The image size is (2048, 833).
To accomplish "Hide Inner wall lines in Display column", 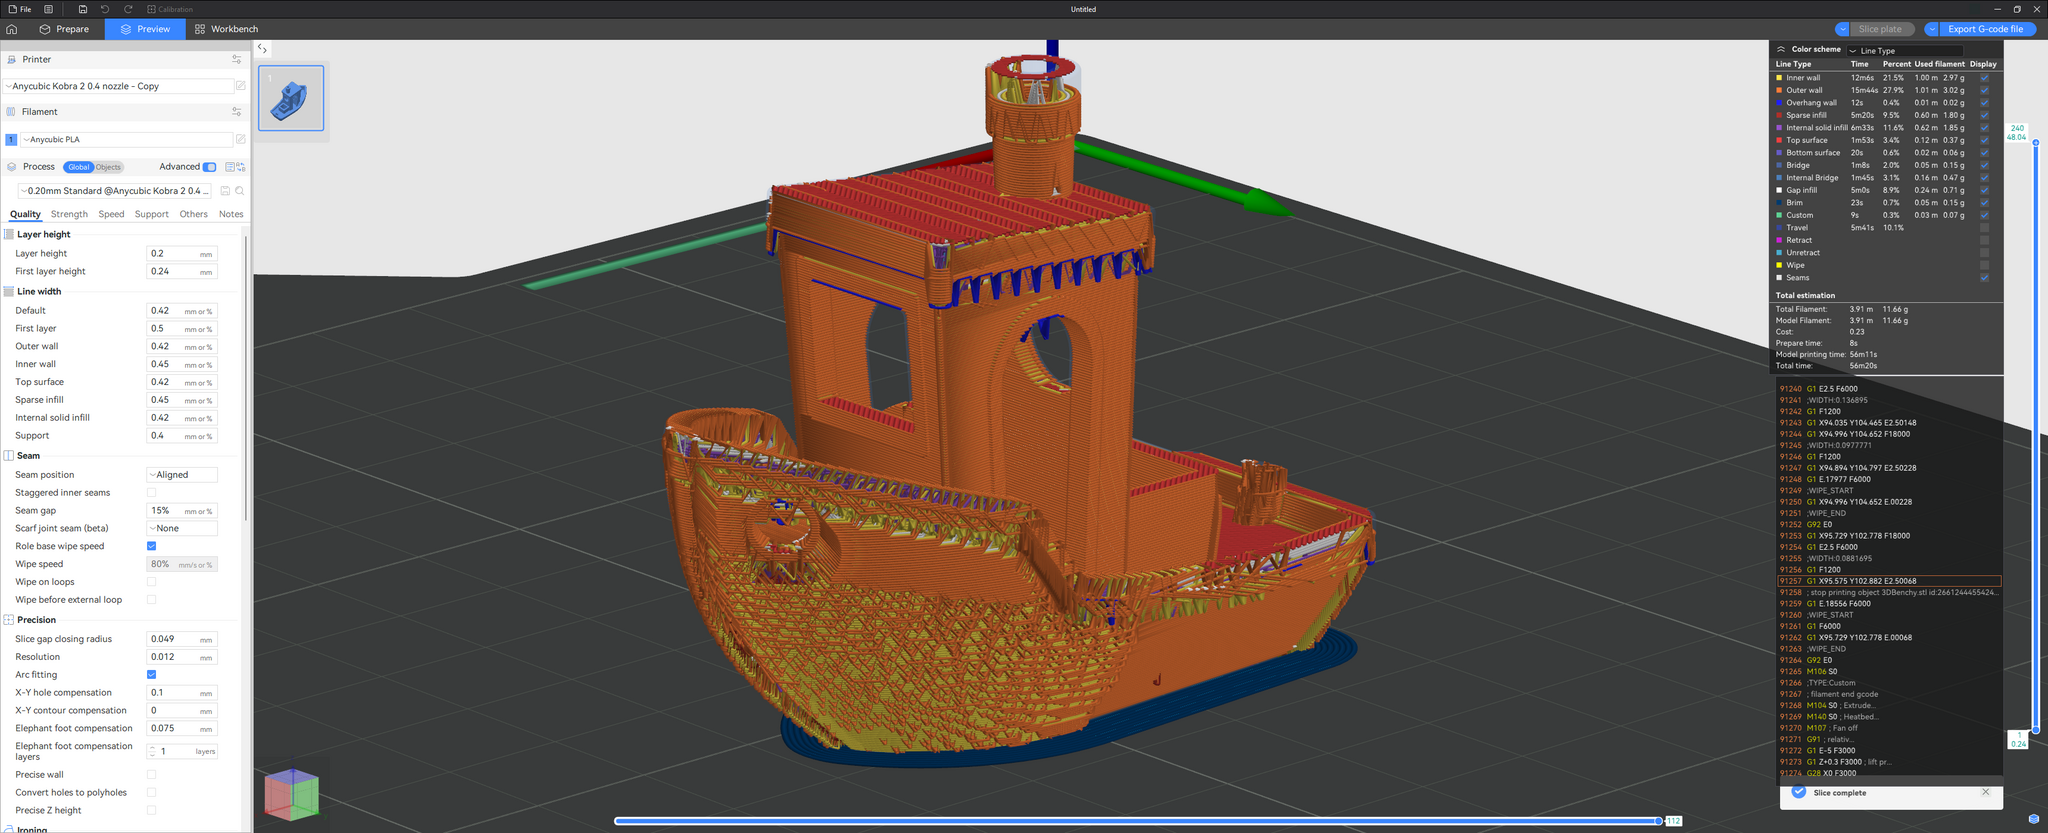I will 1984,78.
